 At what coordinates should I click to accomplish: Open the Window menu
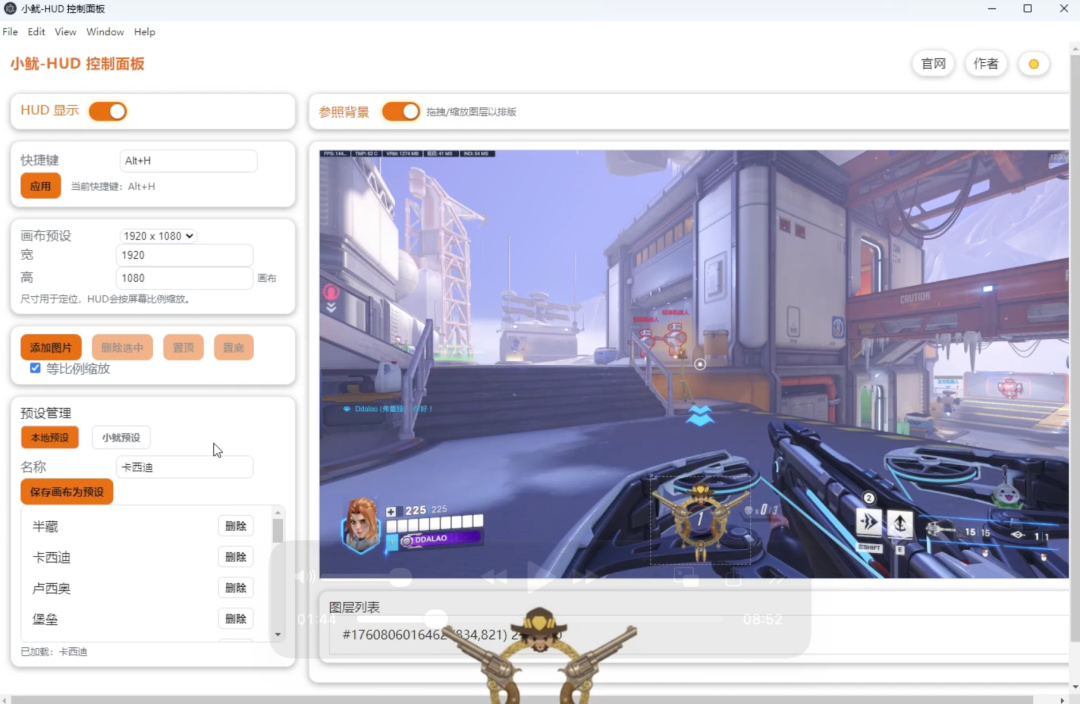click(x=105, y=32)
